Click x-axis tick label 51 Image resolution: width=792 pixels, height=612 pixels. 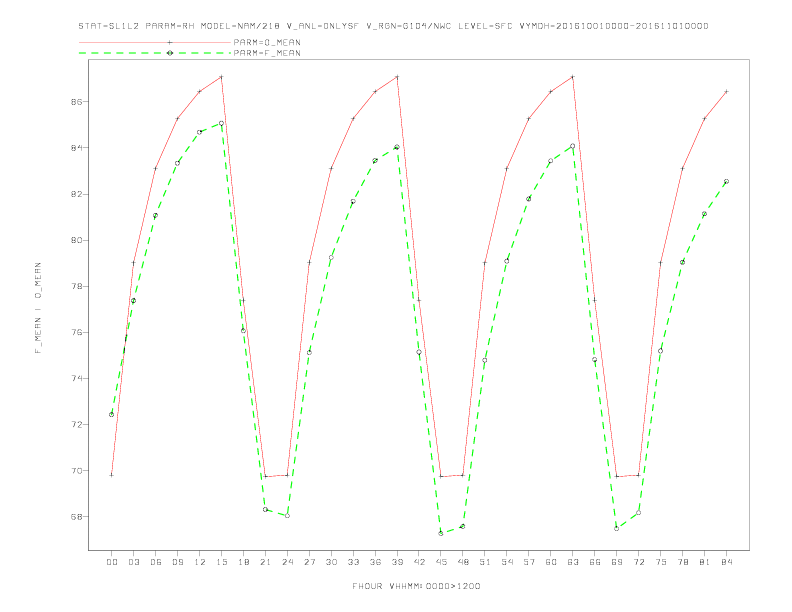[485, 562]
